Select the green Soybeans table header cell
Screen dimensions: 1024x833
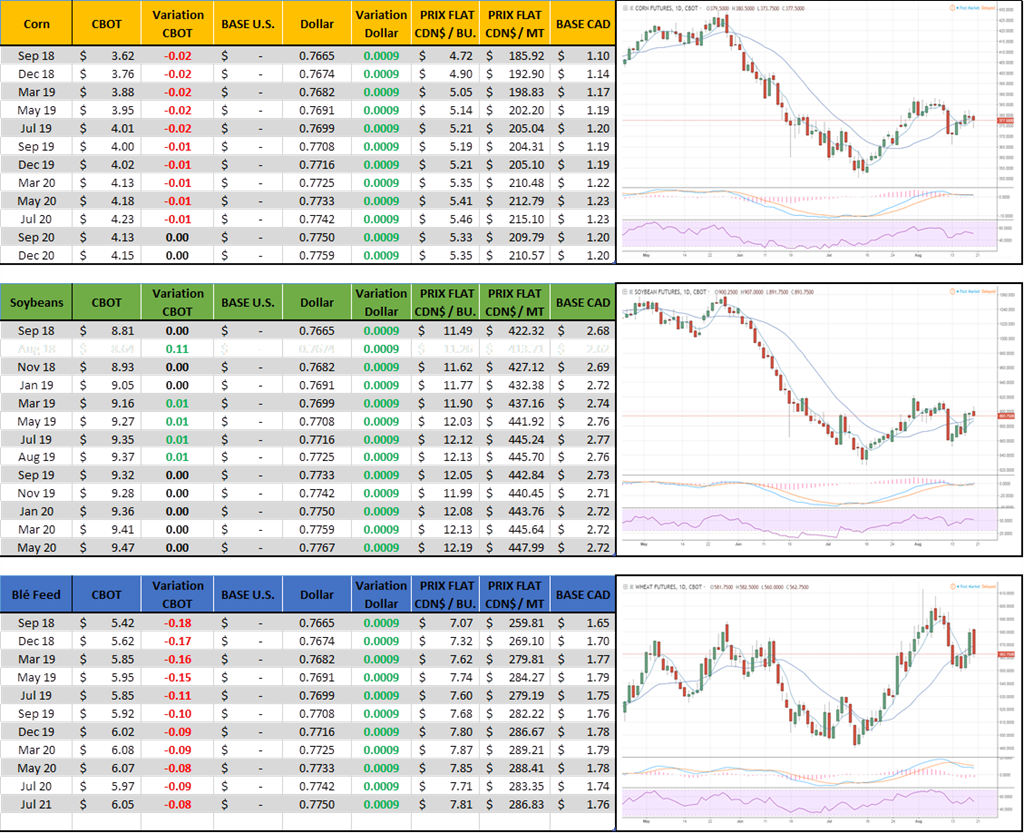pos(36,302)
